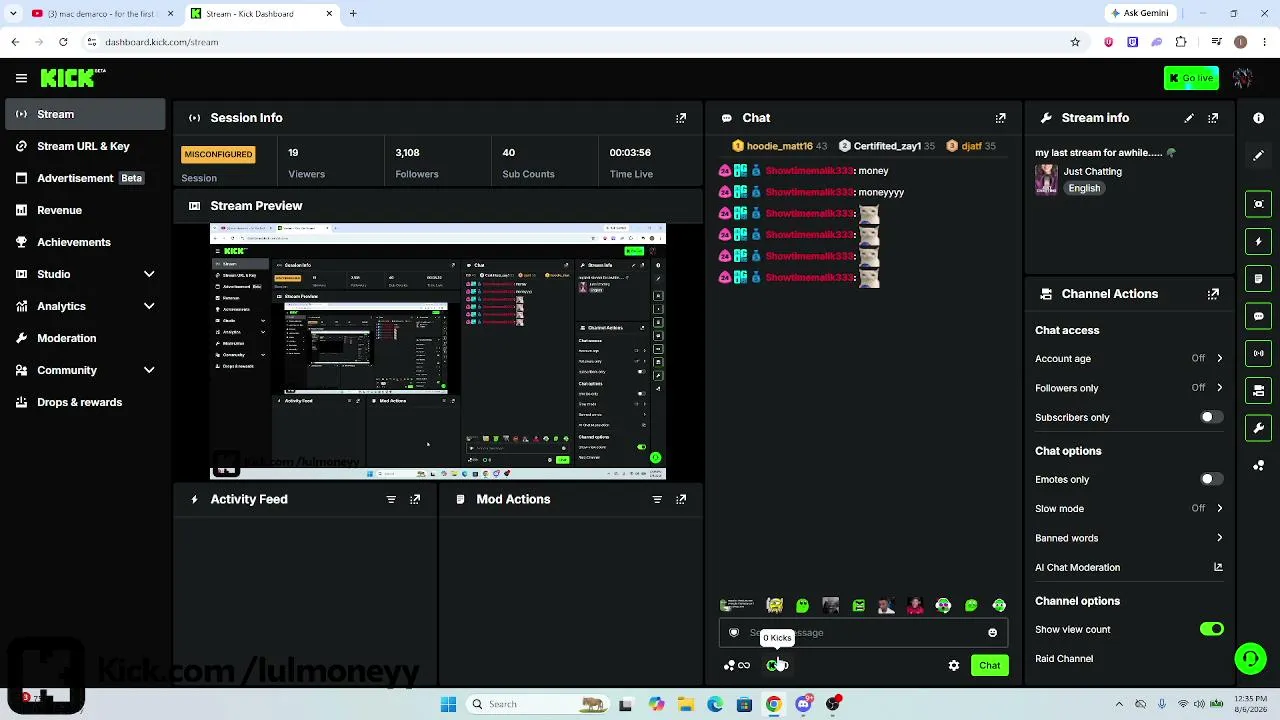This screenshot has height=720, width=1280.
Task: Toggle the Stream info wrench widget in the right rail
Action: 1258,428
